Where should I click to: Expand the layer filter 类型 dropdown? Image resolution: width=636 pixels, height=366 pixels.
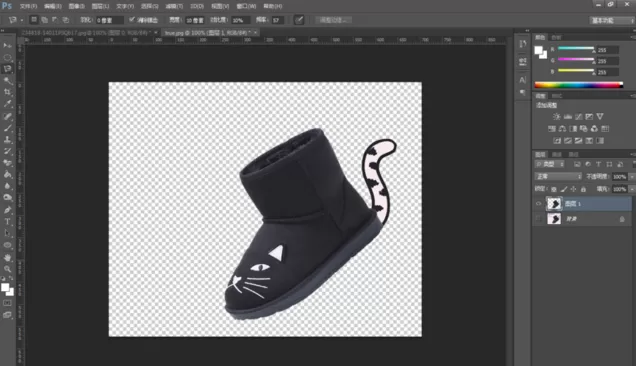pyautogui.click(x=550, y=164)
